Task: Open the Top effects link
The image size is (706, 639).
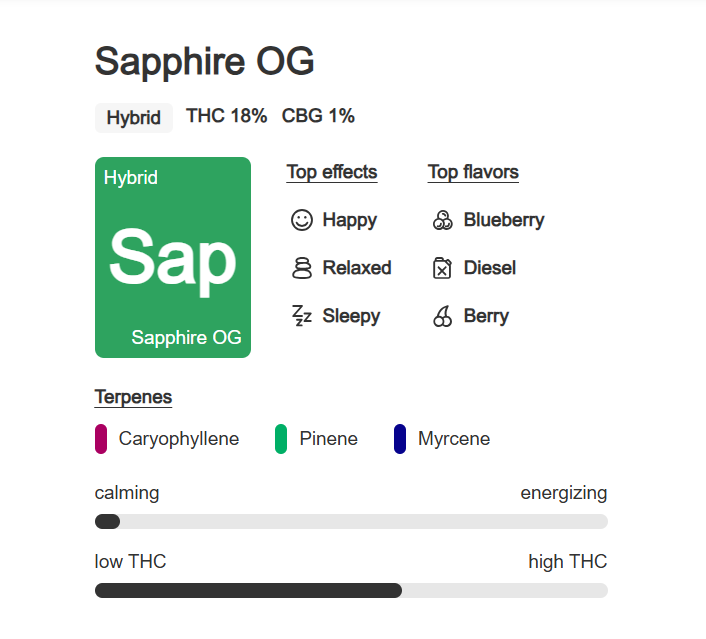Action: [332, 172]
